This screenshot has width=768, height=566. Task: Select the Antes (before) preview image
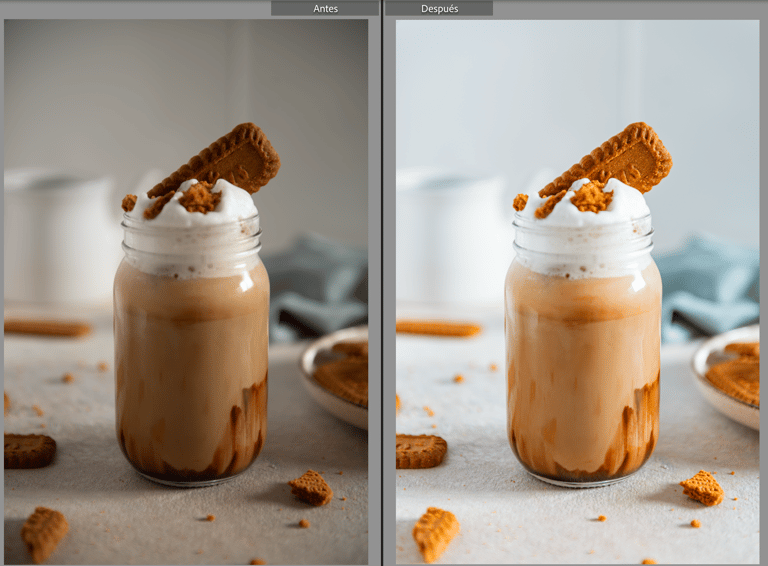click(186, 292)
